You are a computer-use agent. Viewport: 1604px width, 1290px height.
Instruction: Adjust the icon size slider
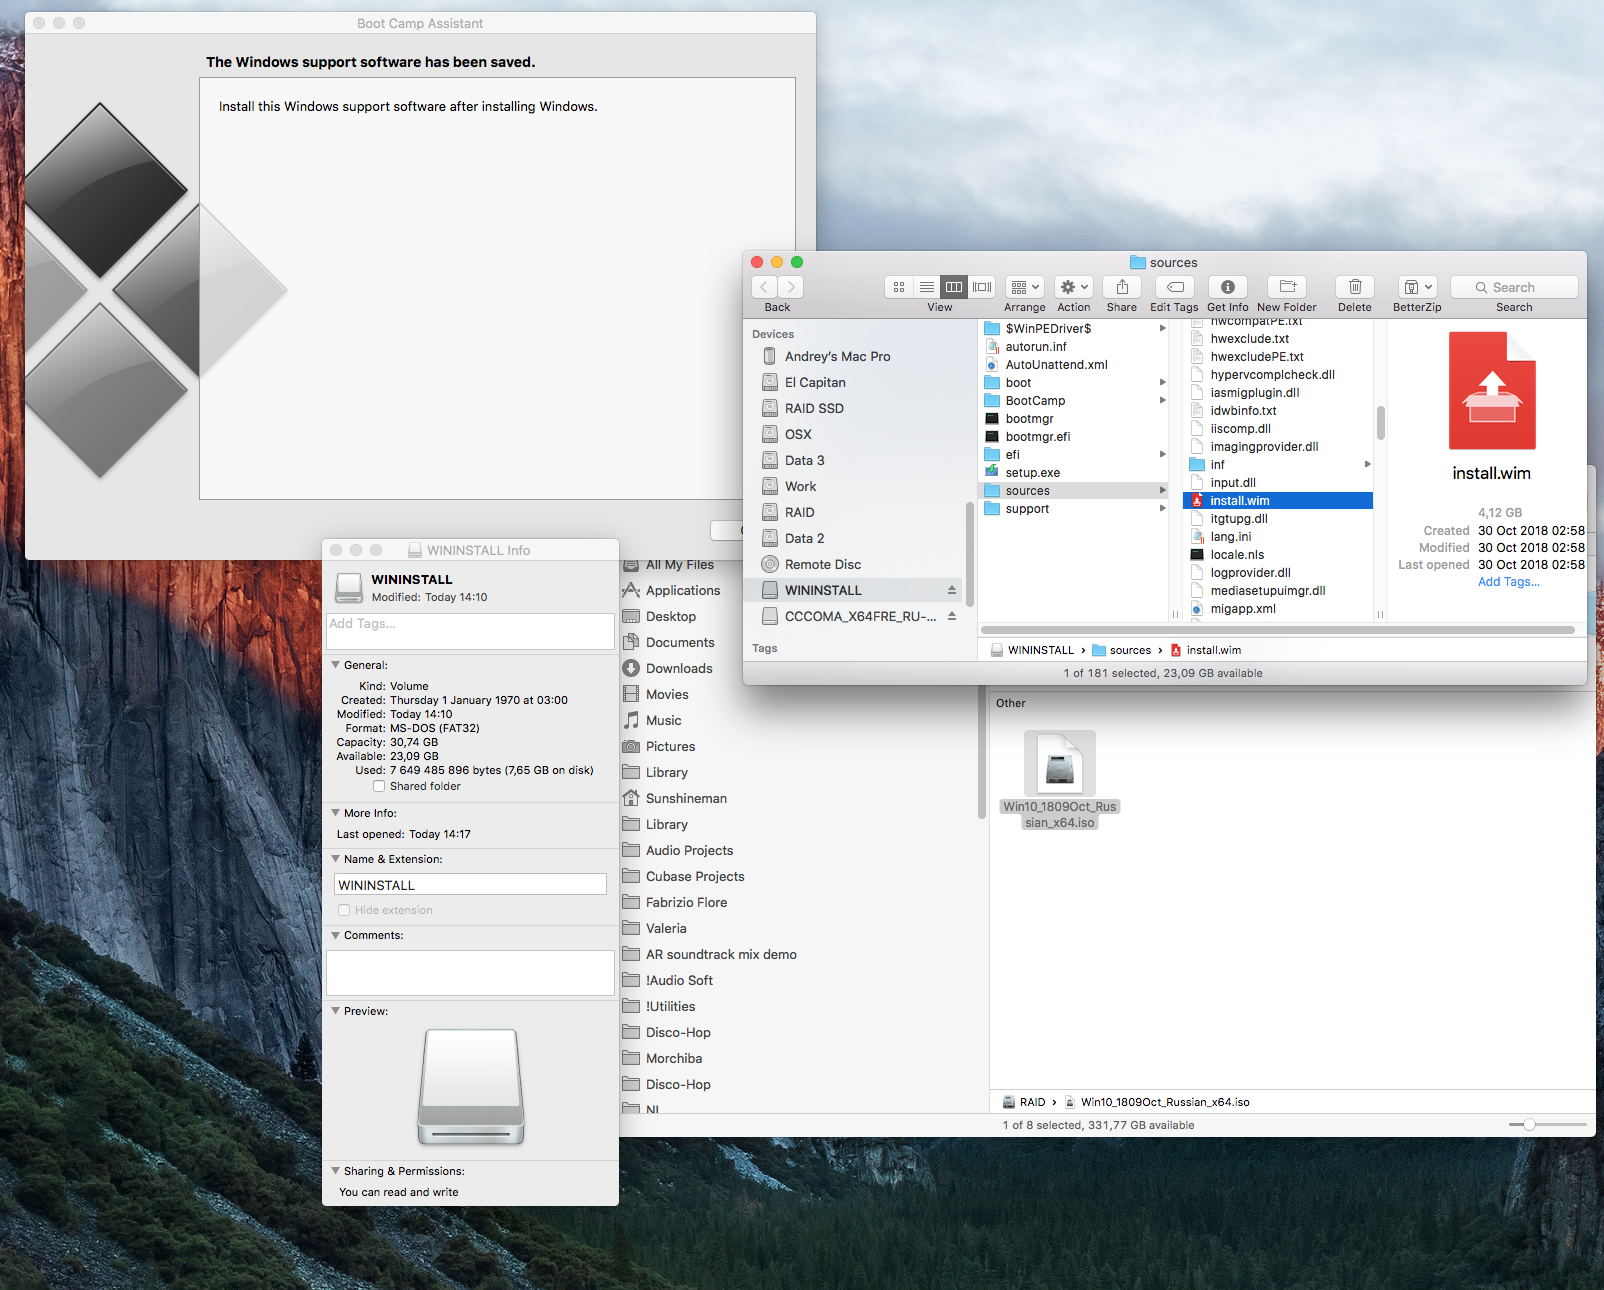1529,1125
